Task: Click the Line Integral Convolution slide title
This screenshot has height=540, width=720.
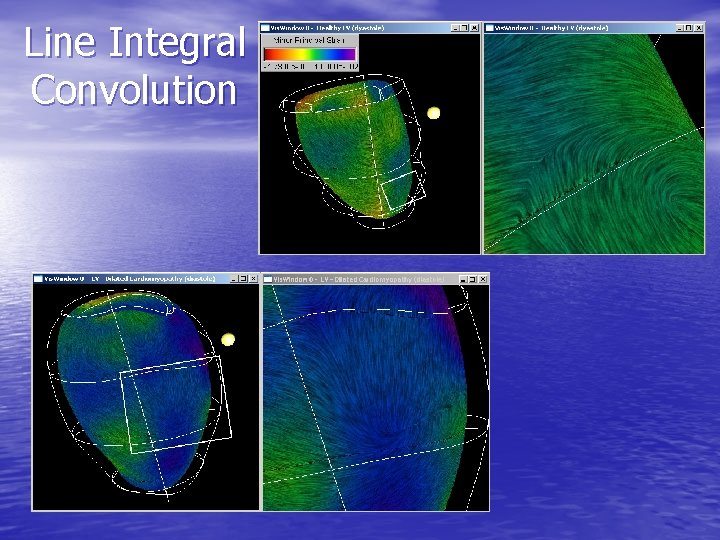Action: pyautogui.click(x=135, y=65)
